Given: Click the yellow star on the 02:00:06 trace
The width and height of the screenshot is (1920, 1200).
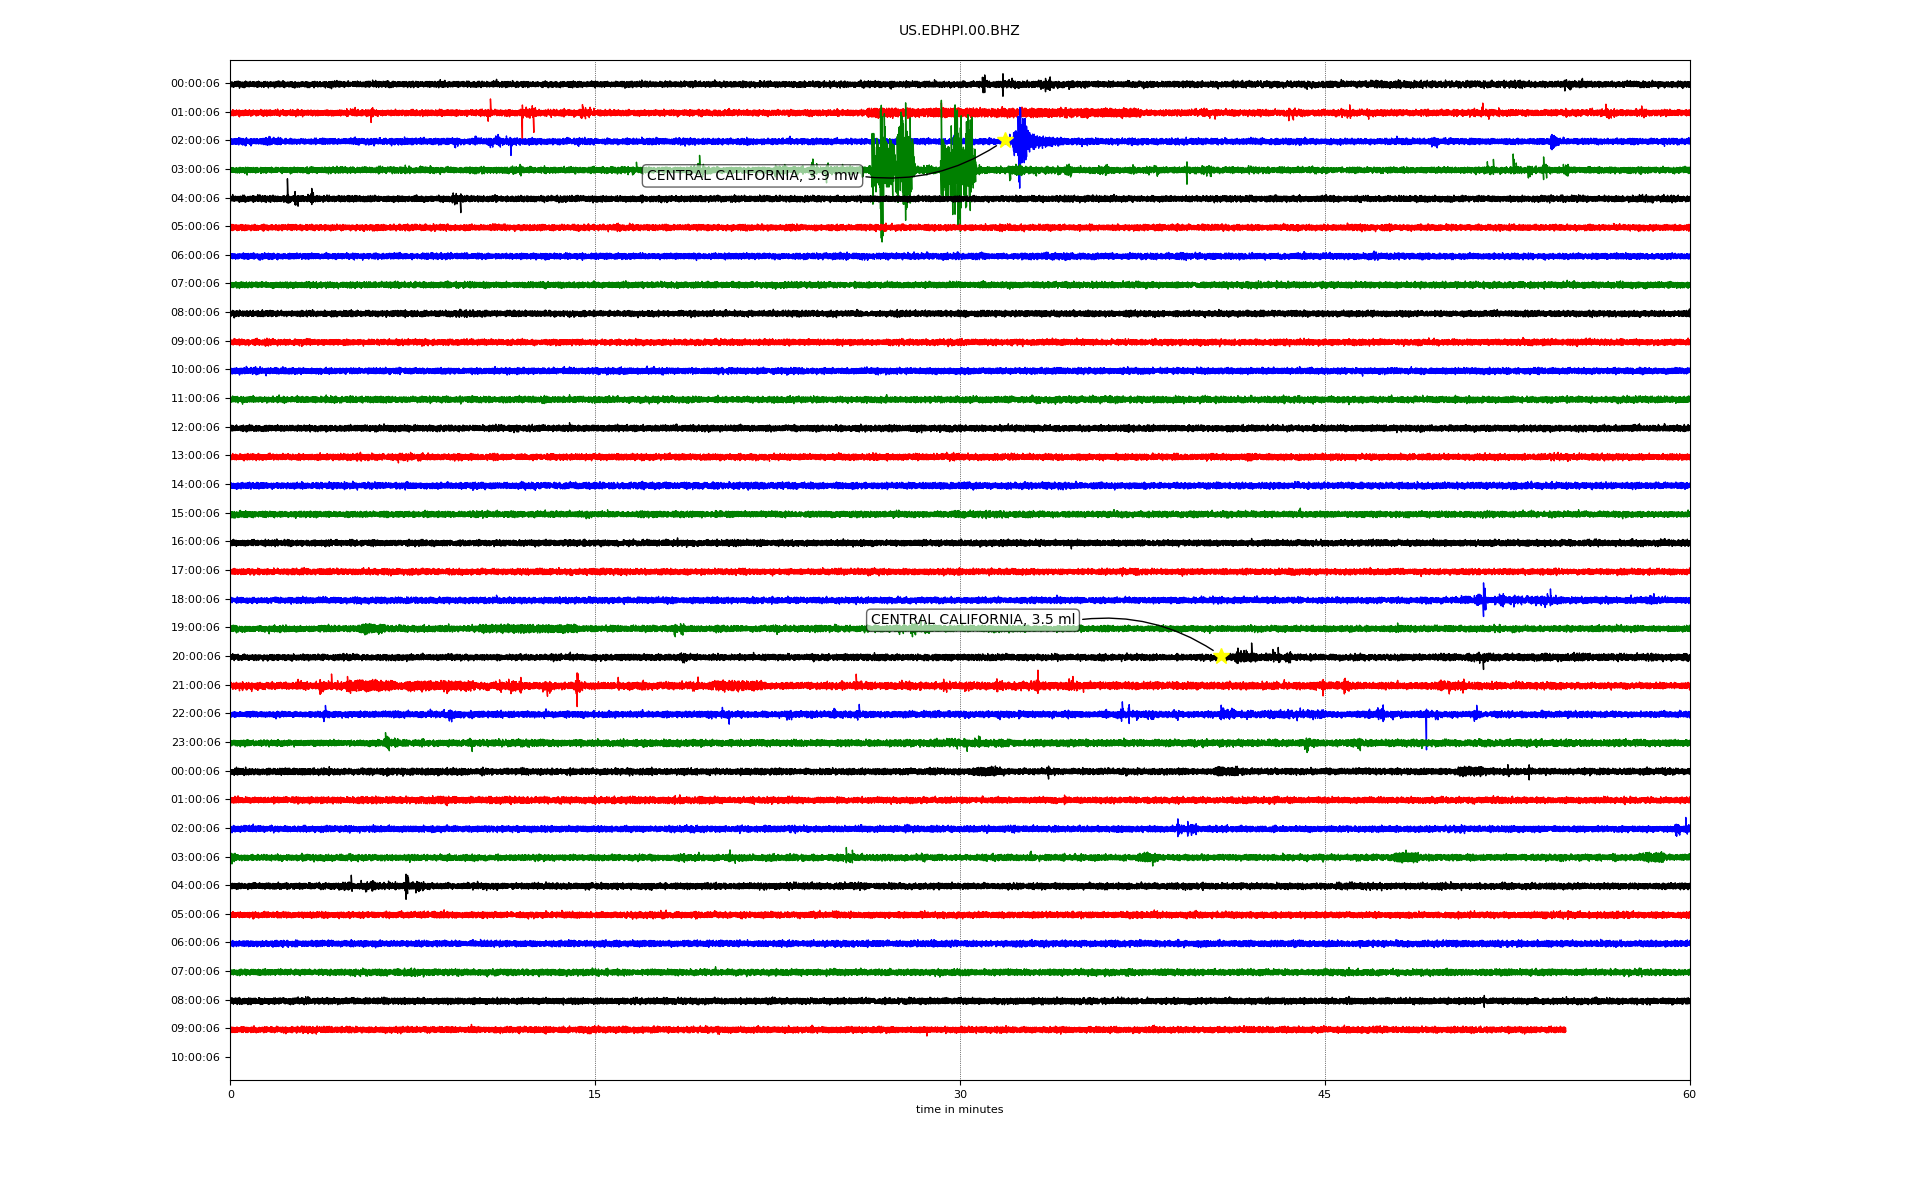Looking at the screenshot, I should point(1005,140).
